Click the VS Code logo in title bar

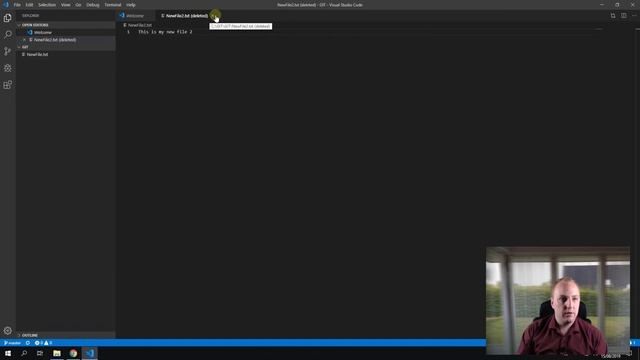[x=5, y=5]
